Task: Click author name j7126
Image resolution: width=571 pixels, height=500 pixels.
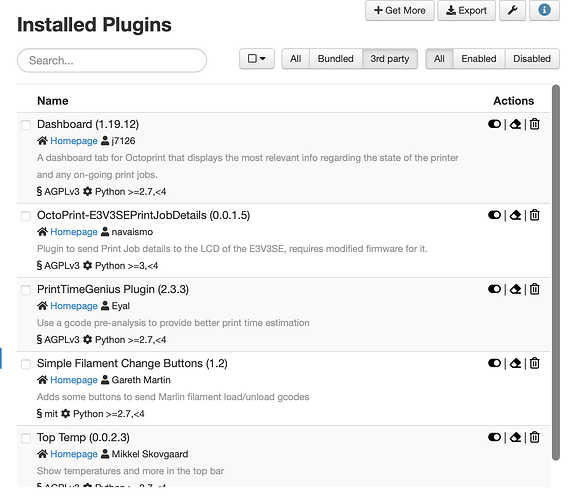Action: pos(123,141)
